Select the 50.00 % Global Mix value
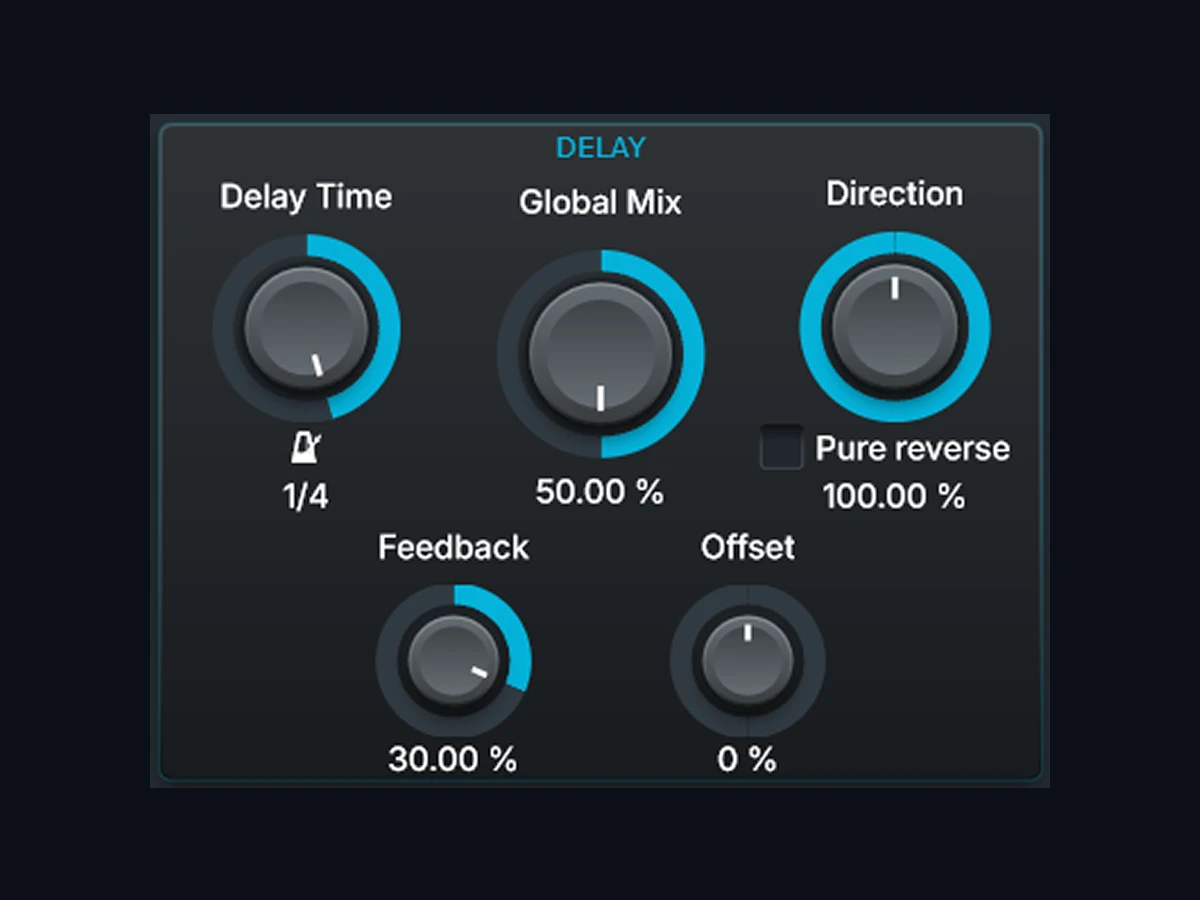Viewport: 1200px width, 900px height. tap(600, 492)
